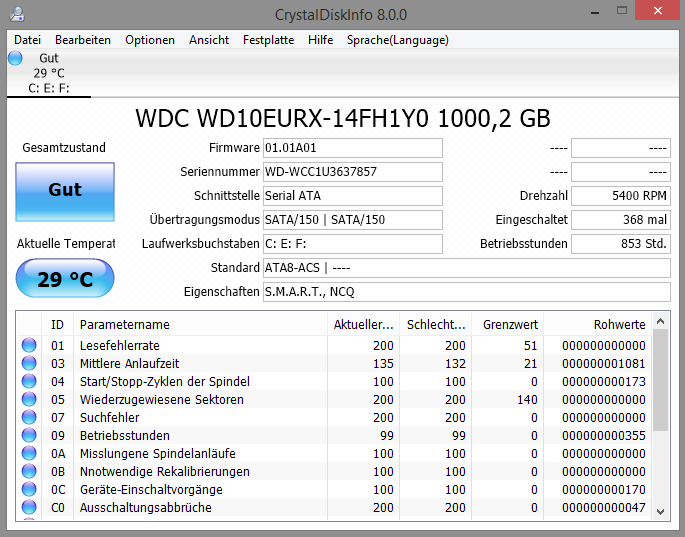
Task: Click the Eigenschaften field S.M.A.R.T., NCQ
Action: click(x=467, y=292)
